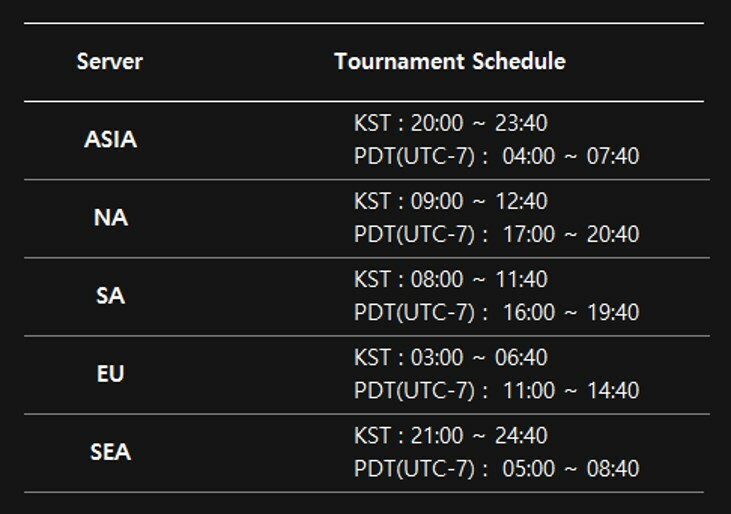731x514 pixels.
Task: Click the 03:00 start time value
Action: point(437,358)
